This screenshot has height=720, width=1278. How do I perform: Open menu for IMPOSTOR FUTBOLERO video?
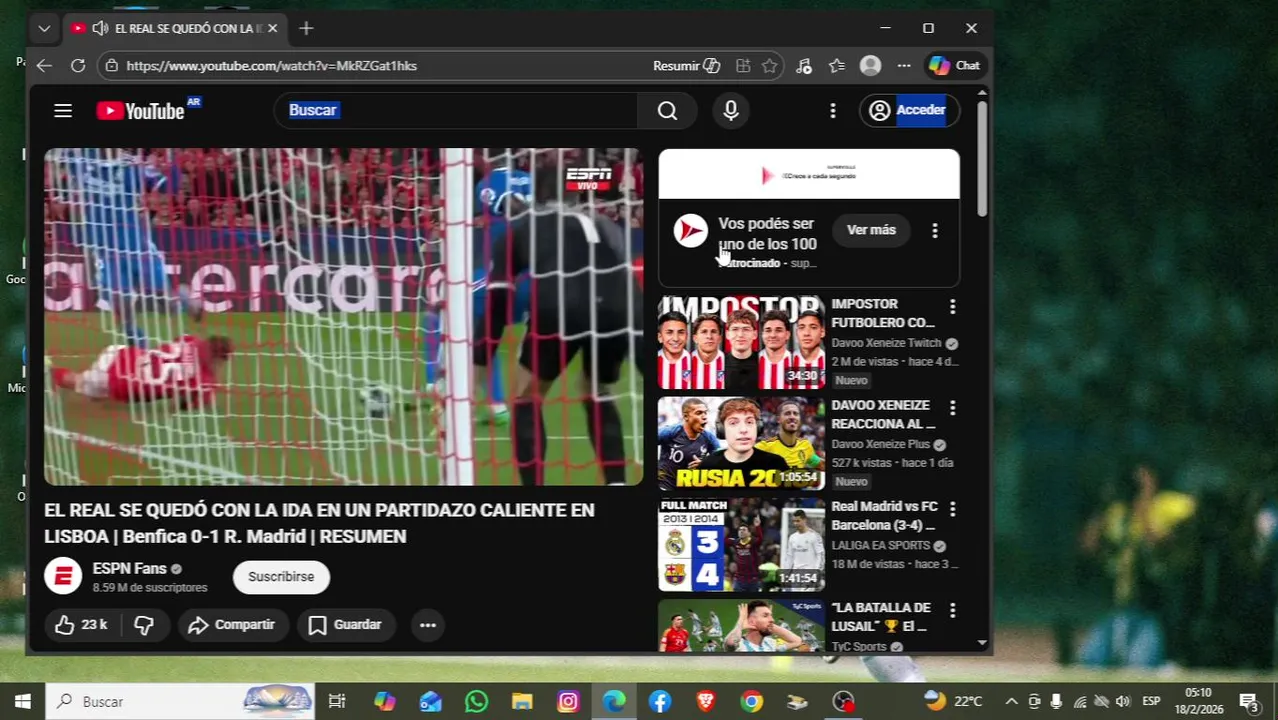pos(952,306)
